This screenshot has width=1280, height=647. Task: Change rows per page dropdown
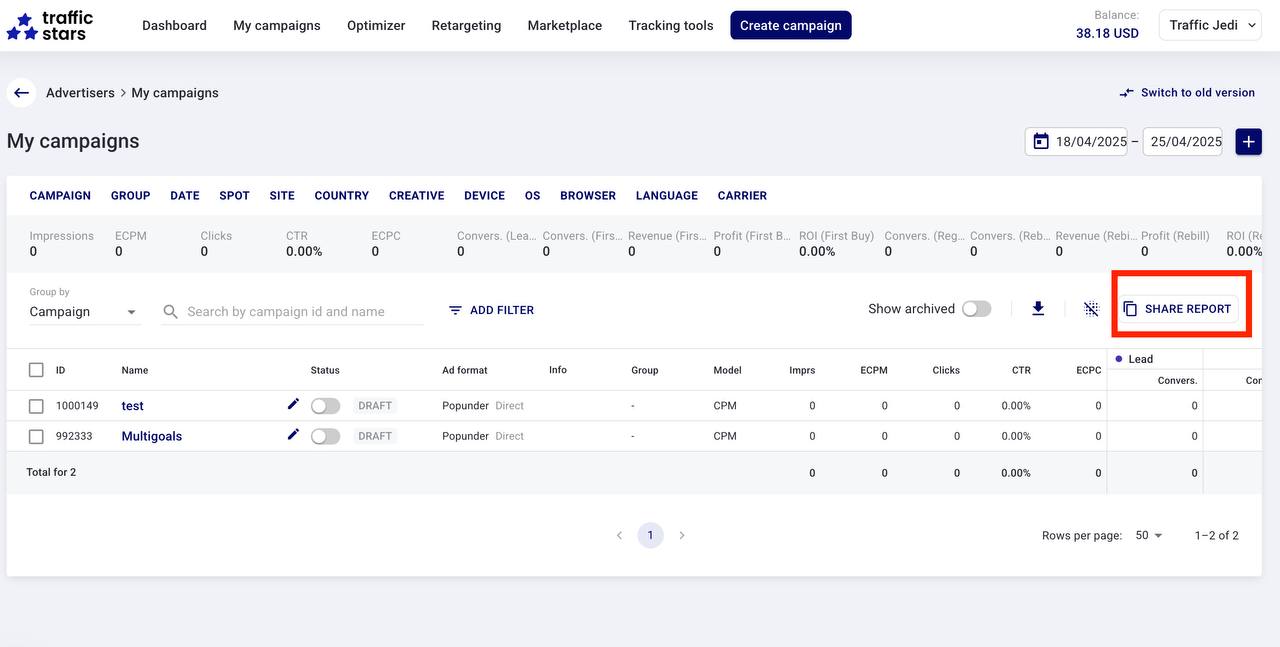coord(1149,536)
